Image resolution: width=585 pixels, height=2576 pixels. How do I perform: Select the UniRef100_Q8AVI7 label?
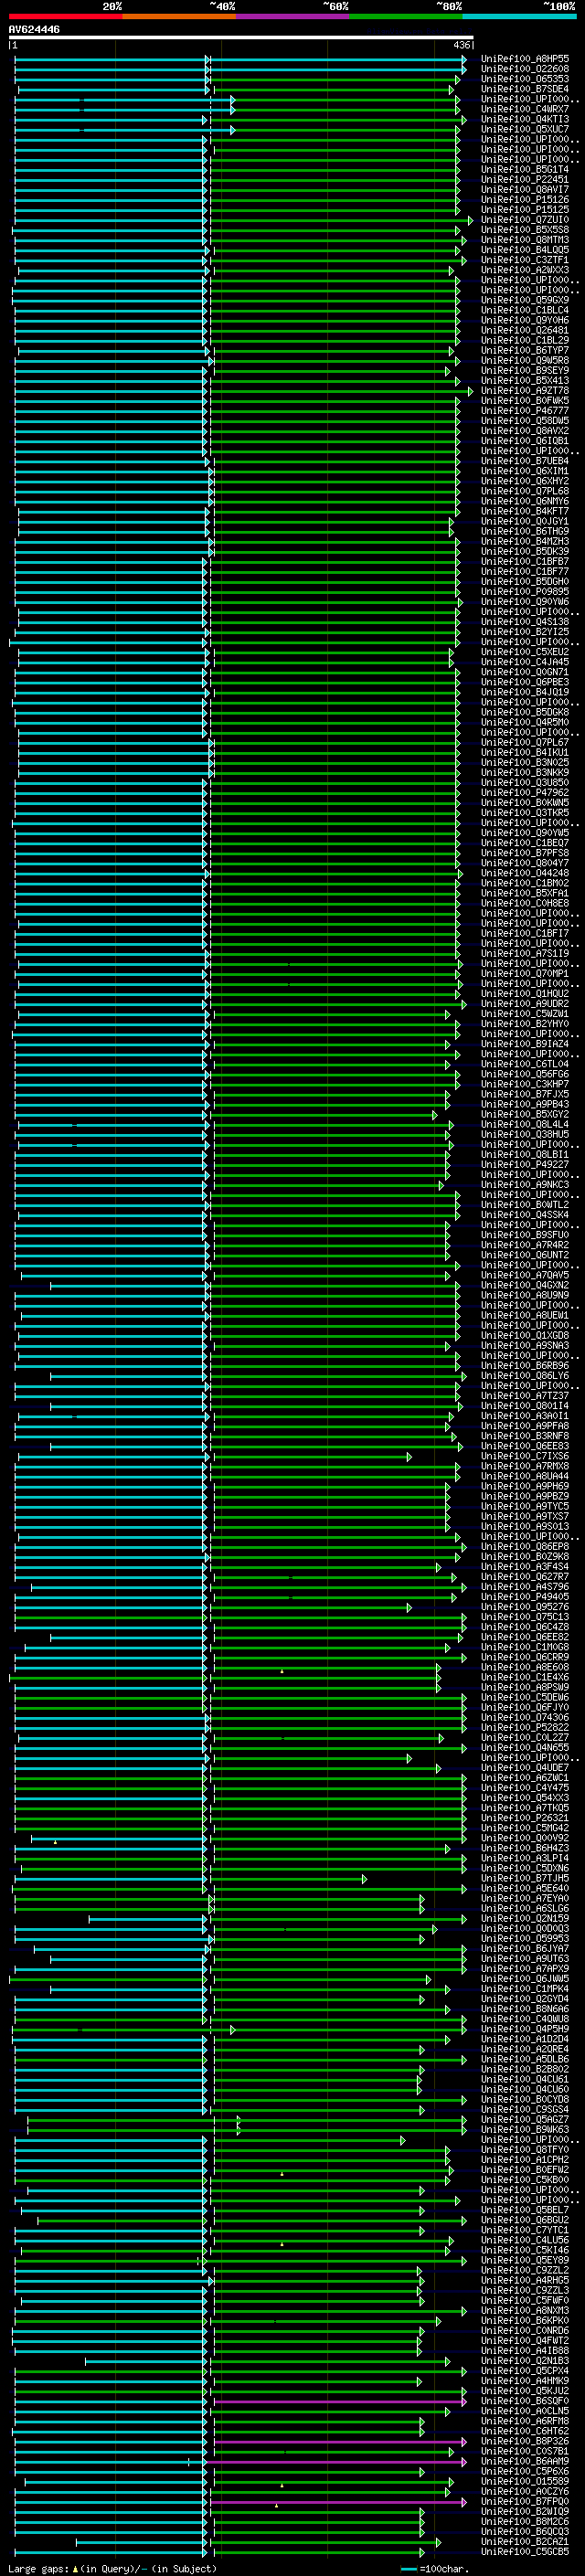[x=525, y=189]
